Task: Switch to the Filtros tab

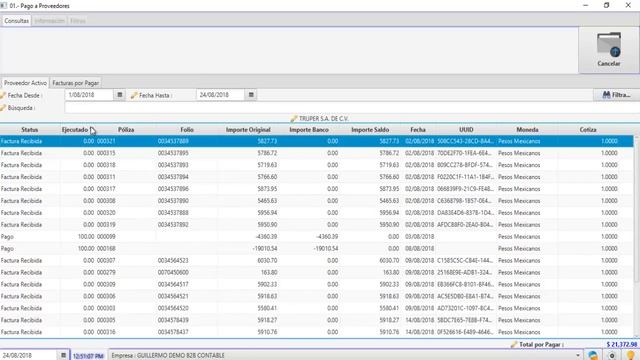Action: [78, 20]
